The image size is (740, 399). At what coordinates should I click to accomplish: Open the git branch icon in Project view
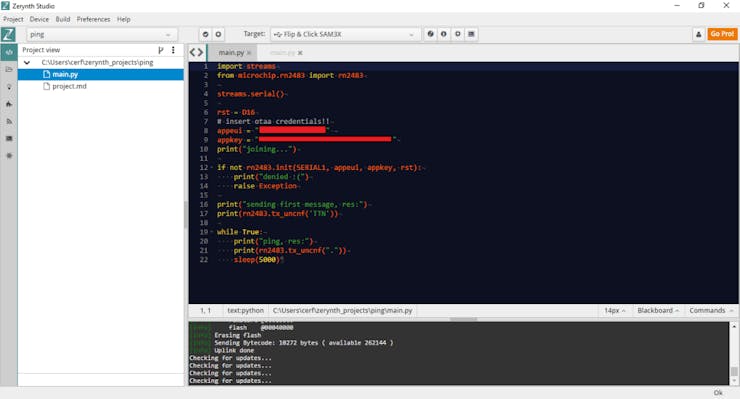160,50
